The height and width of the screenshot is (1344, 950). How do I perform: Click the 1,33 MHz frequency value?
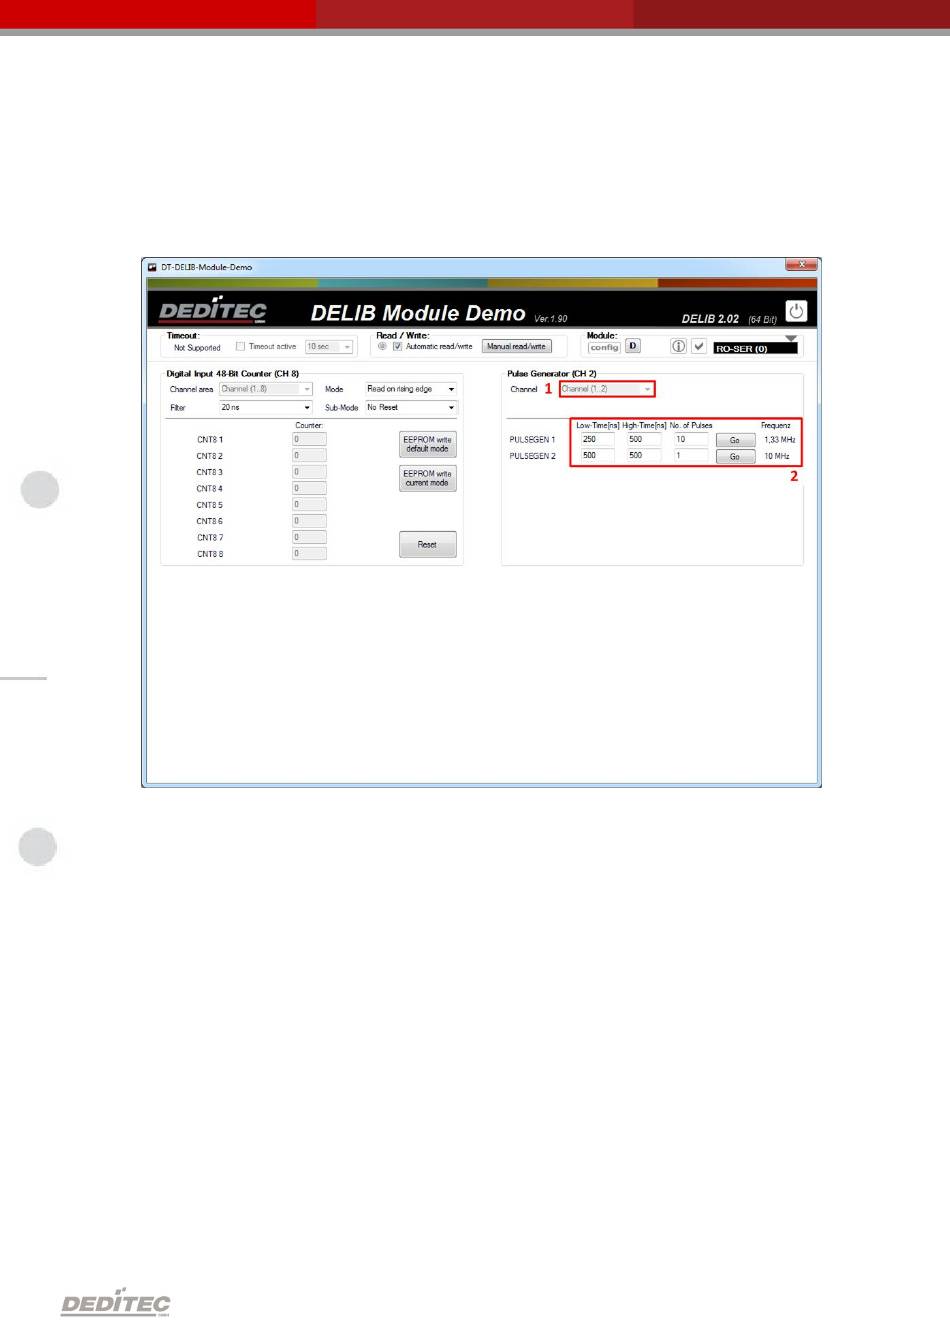[780, 440]
